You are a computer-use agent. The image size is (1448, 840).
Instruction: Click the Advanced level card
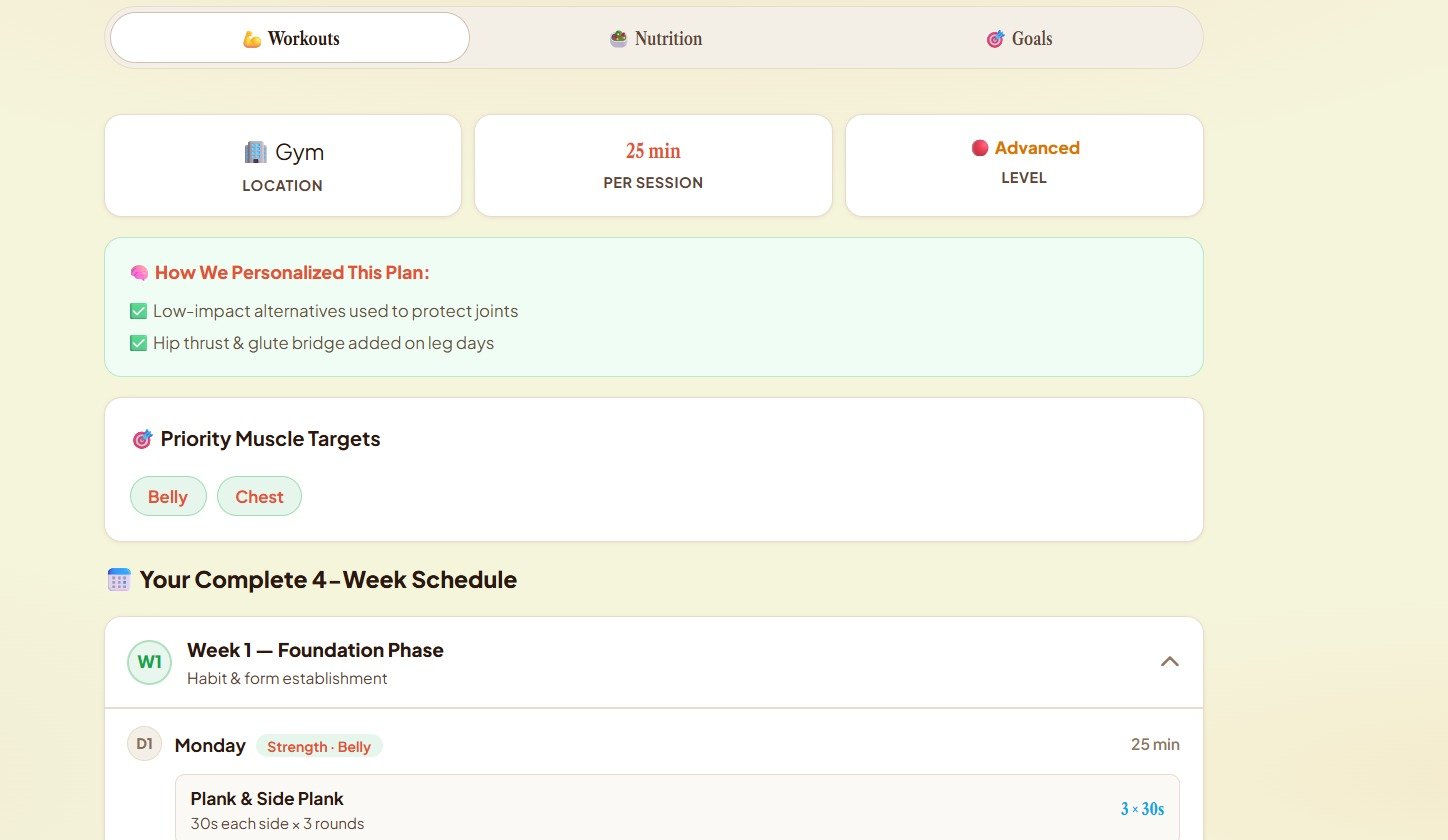pos(1024,165)
